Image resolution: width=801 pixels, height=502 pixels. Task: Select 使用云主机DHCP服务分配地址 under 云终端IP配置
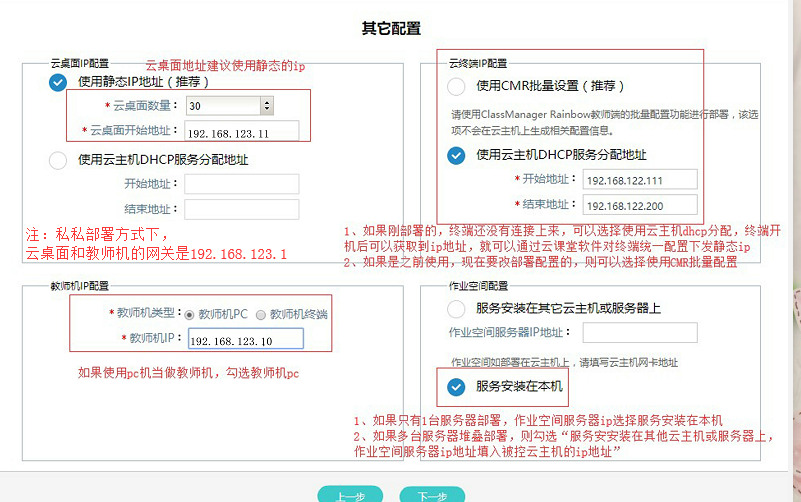457,155
